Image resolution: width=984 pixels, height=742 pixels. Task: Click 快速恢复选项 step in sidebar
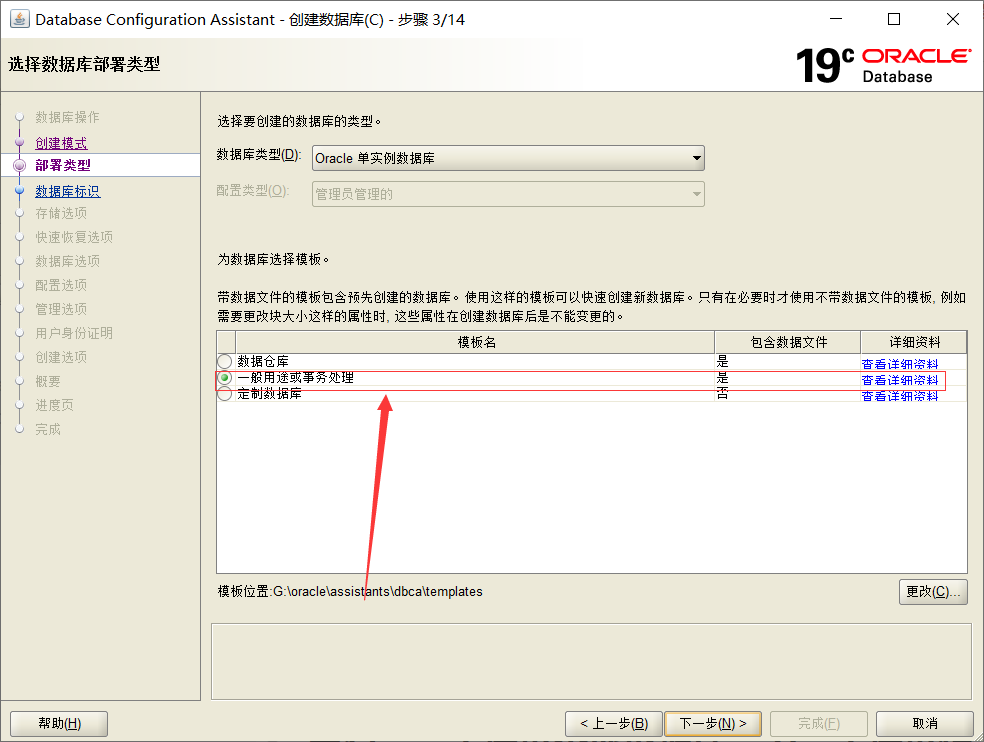tap(74, 237)
